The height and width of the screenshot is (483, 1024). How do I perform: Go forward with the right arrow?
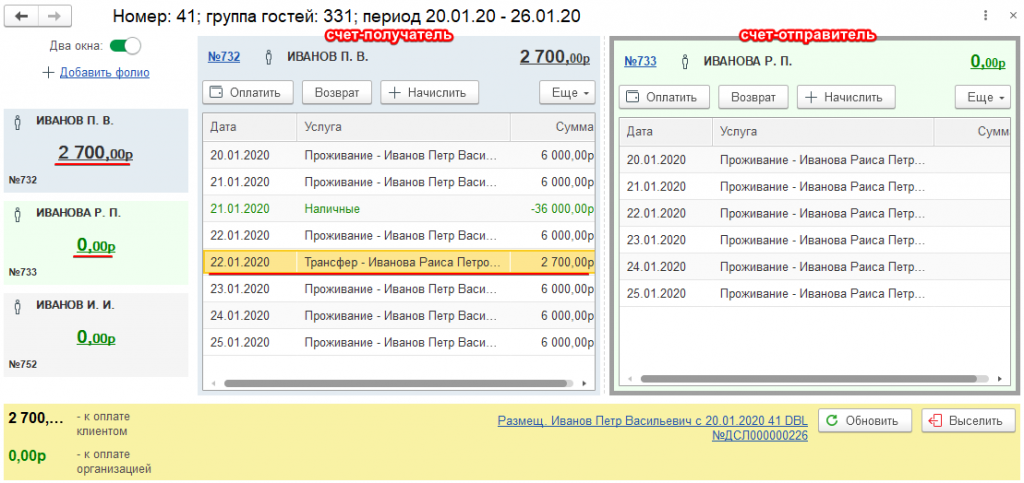[x=54, y=17]
